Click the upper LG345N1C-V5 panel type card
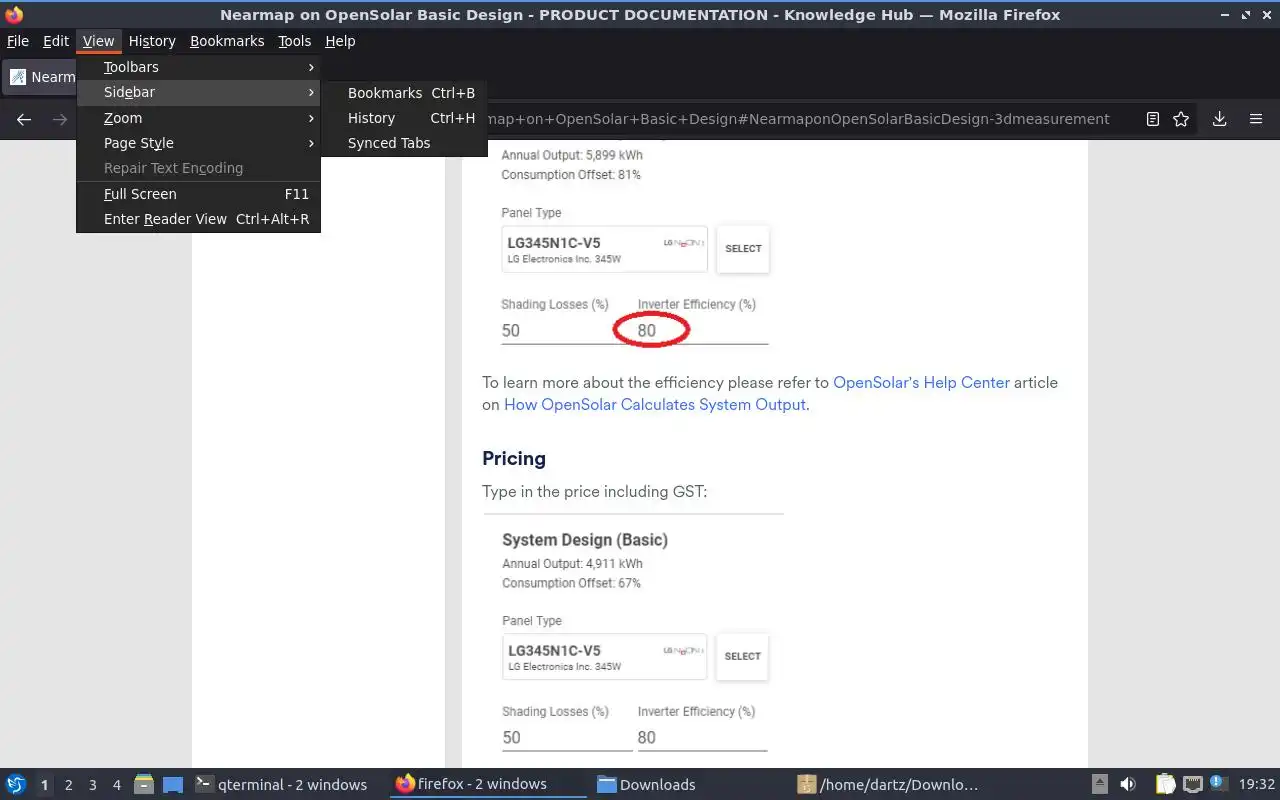 pos(604,249)
